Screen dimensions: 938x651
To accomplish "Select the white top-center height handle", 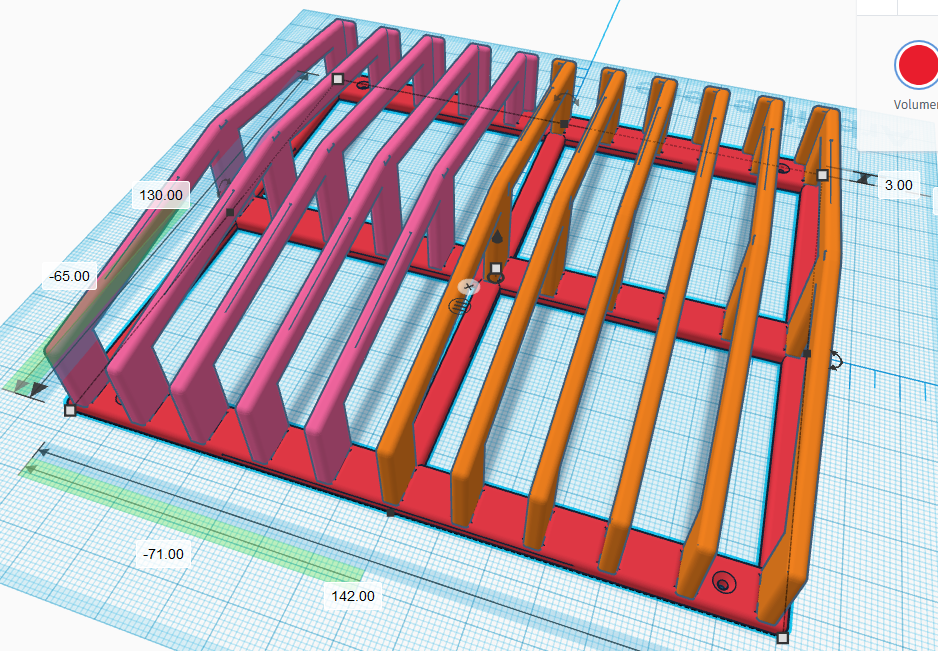I will (495, 268).
